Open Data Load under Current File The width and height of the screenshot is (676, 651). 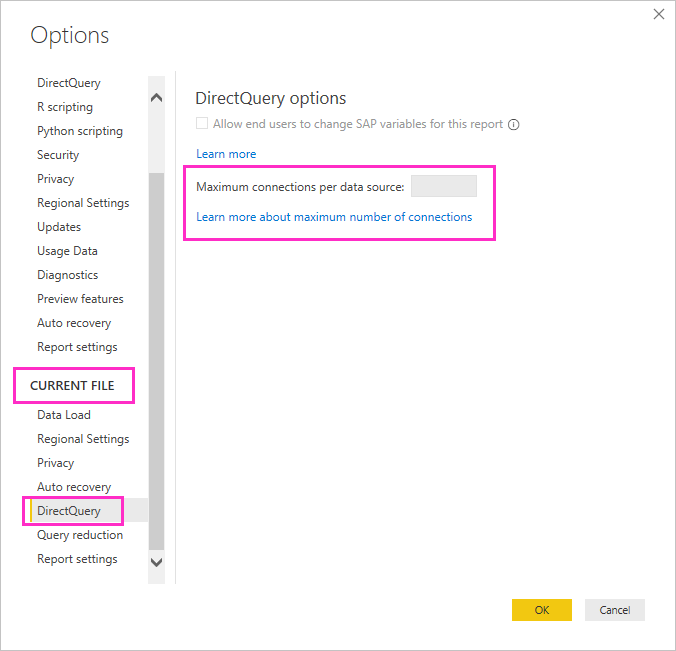coord(64,415)
